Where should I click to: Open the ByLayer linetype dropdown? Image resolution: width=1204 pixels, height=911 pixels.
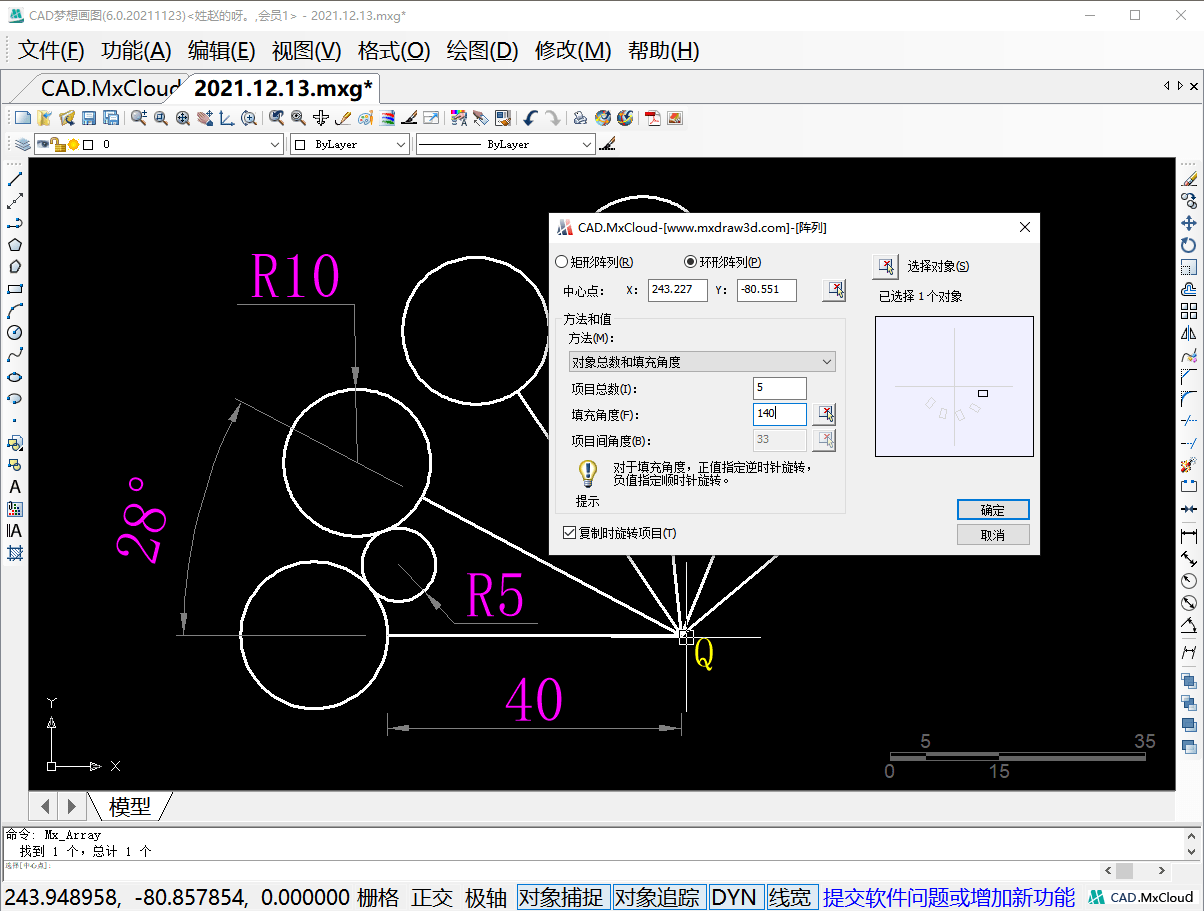587,145
